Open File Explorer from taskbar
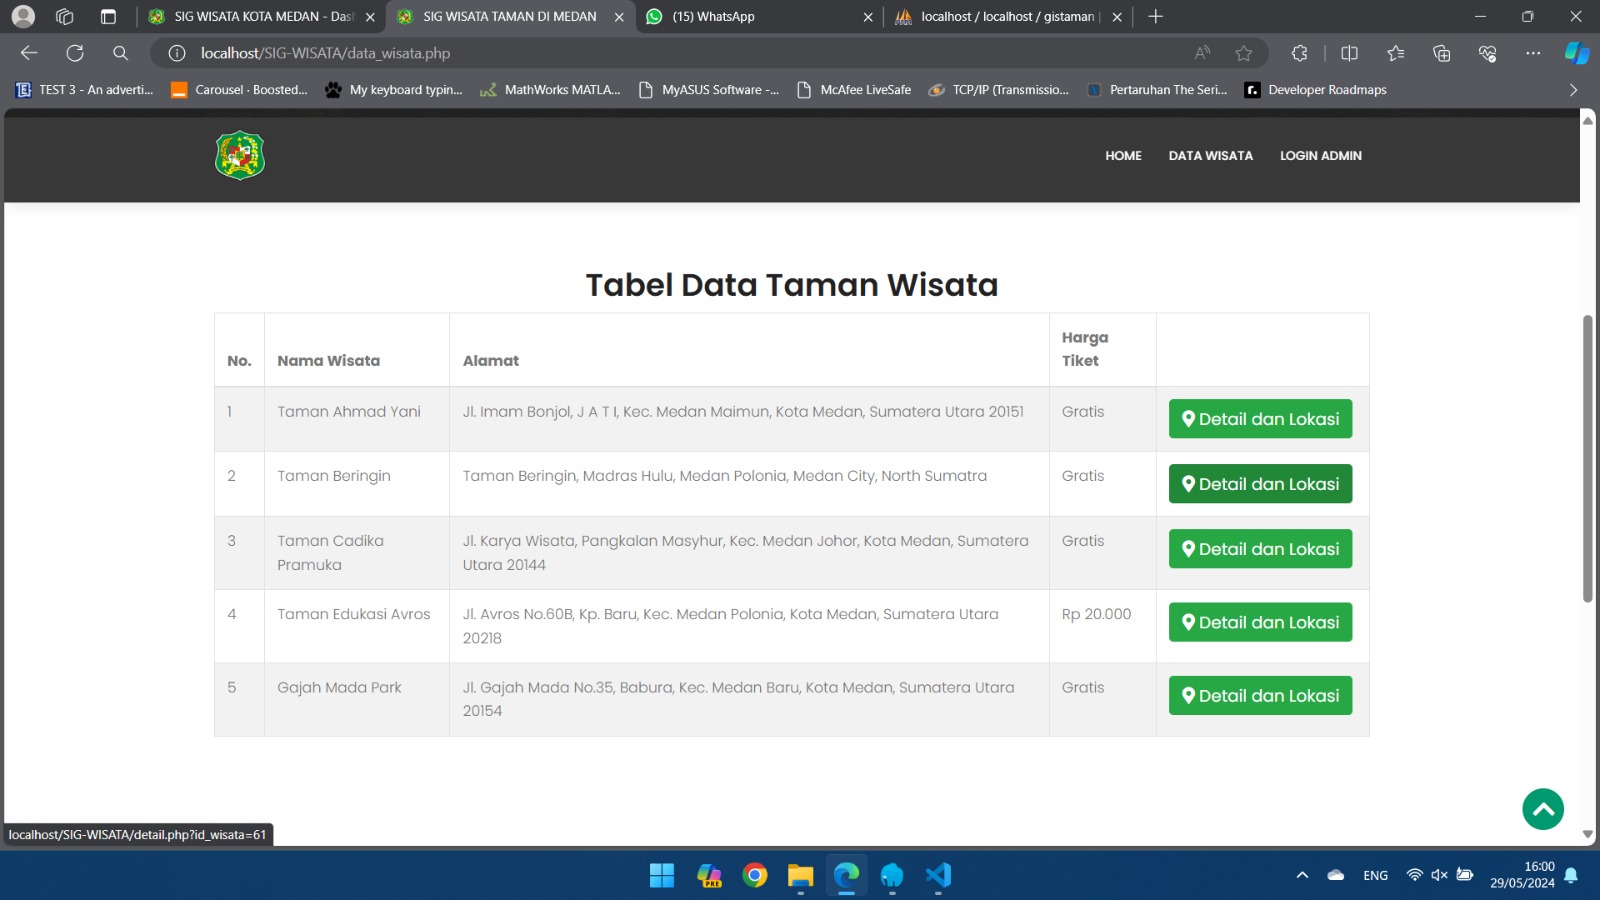The image size is (1600, 900). [800, 876]
